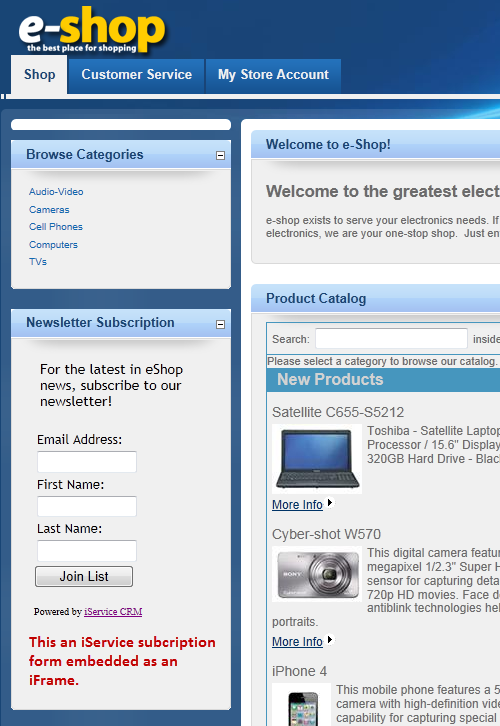Click the e-shop logo
The image size is (500, 726).
[x=92, y=30]
